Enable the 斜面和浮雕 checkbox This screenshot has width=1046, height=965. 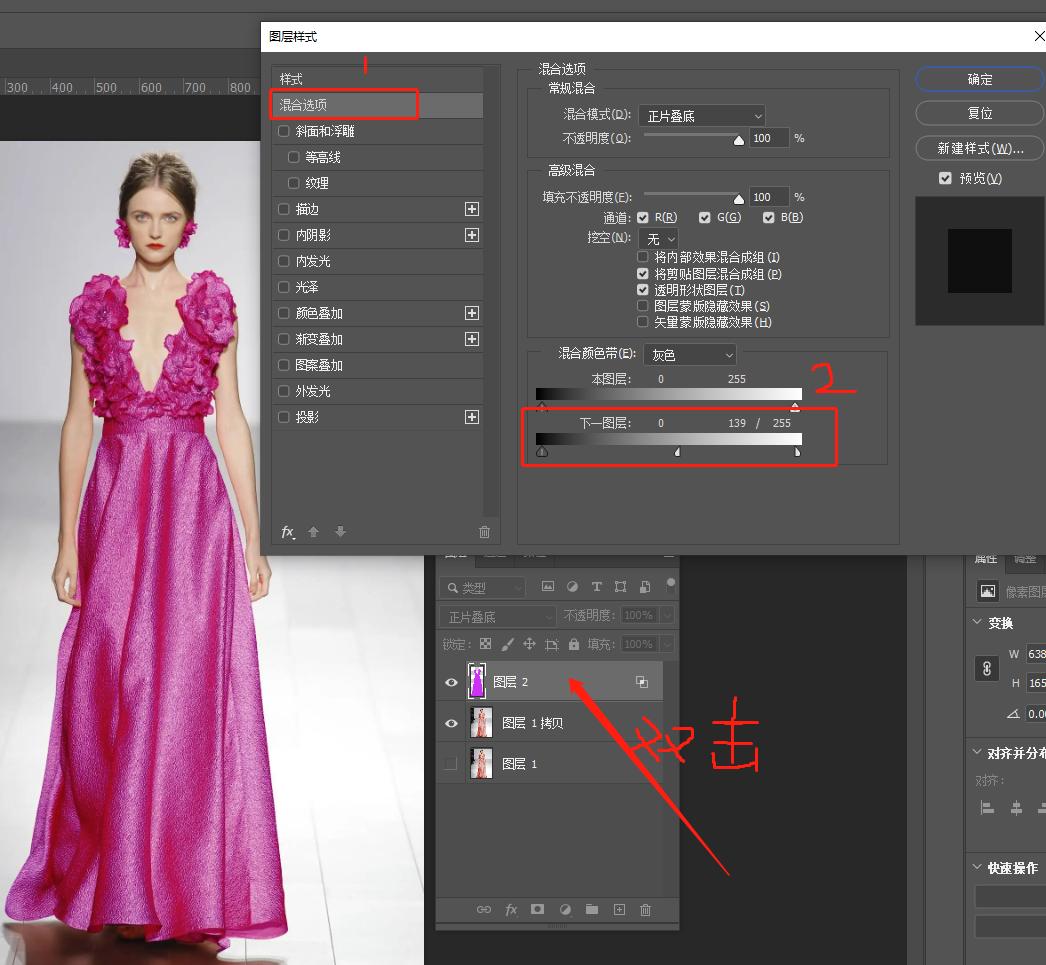(284, 131)
